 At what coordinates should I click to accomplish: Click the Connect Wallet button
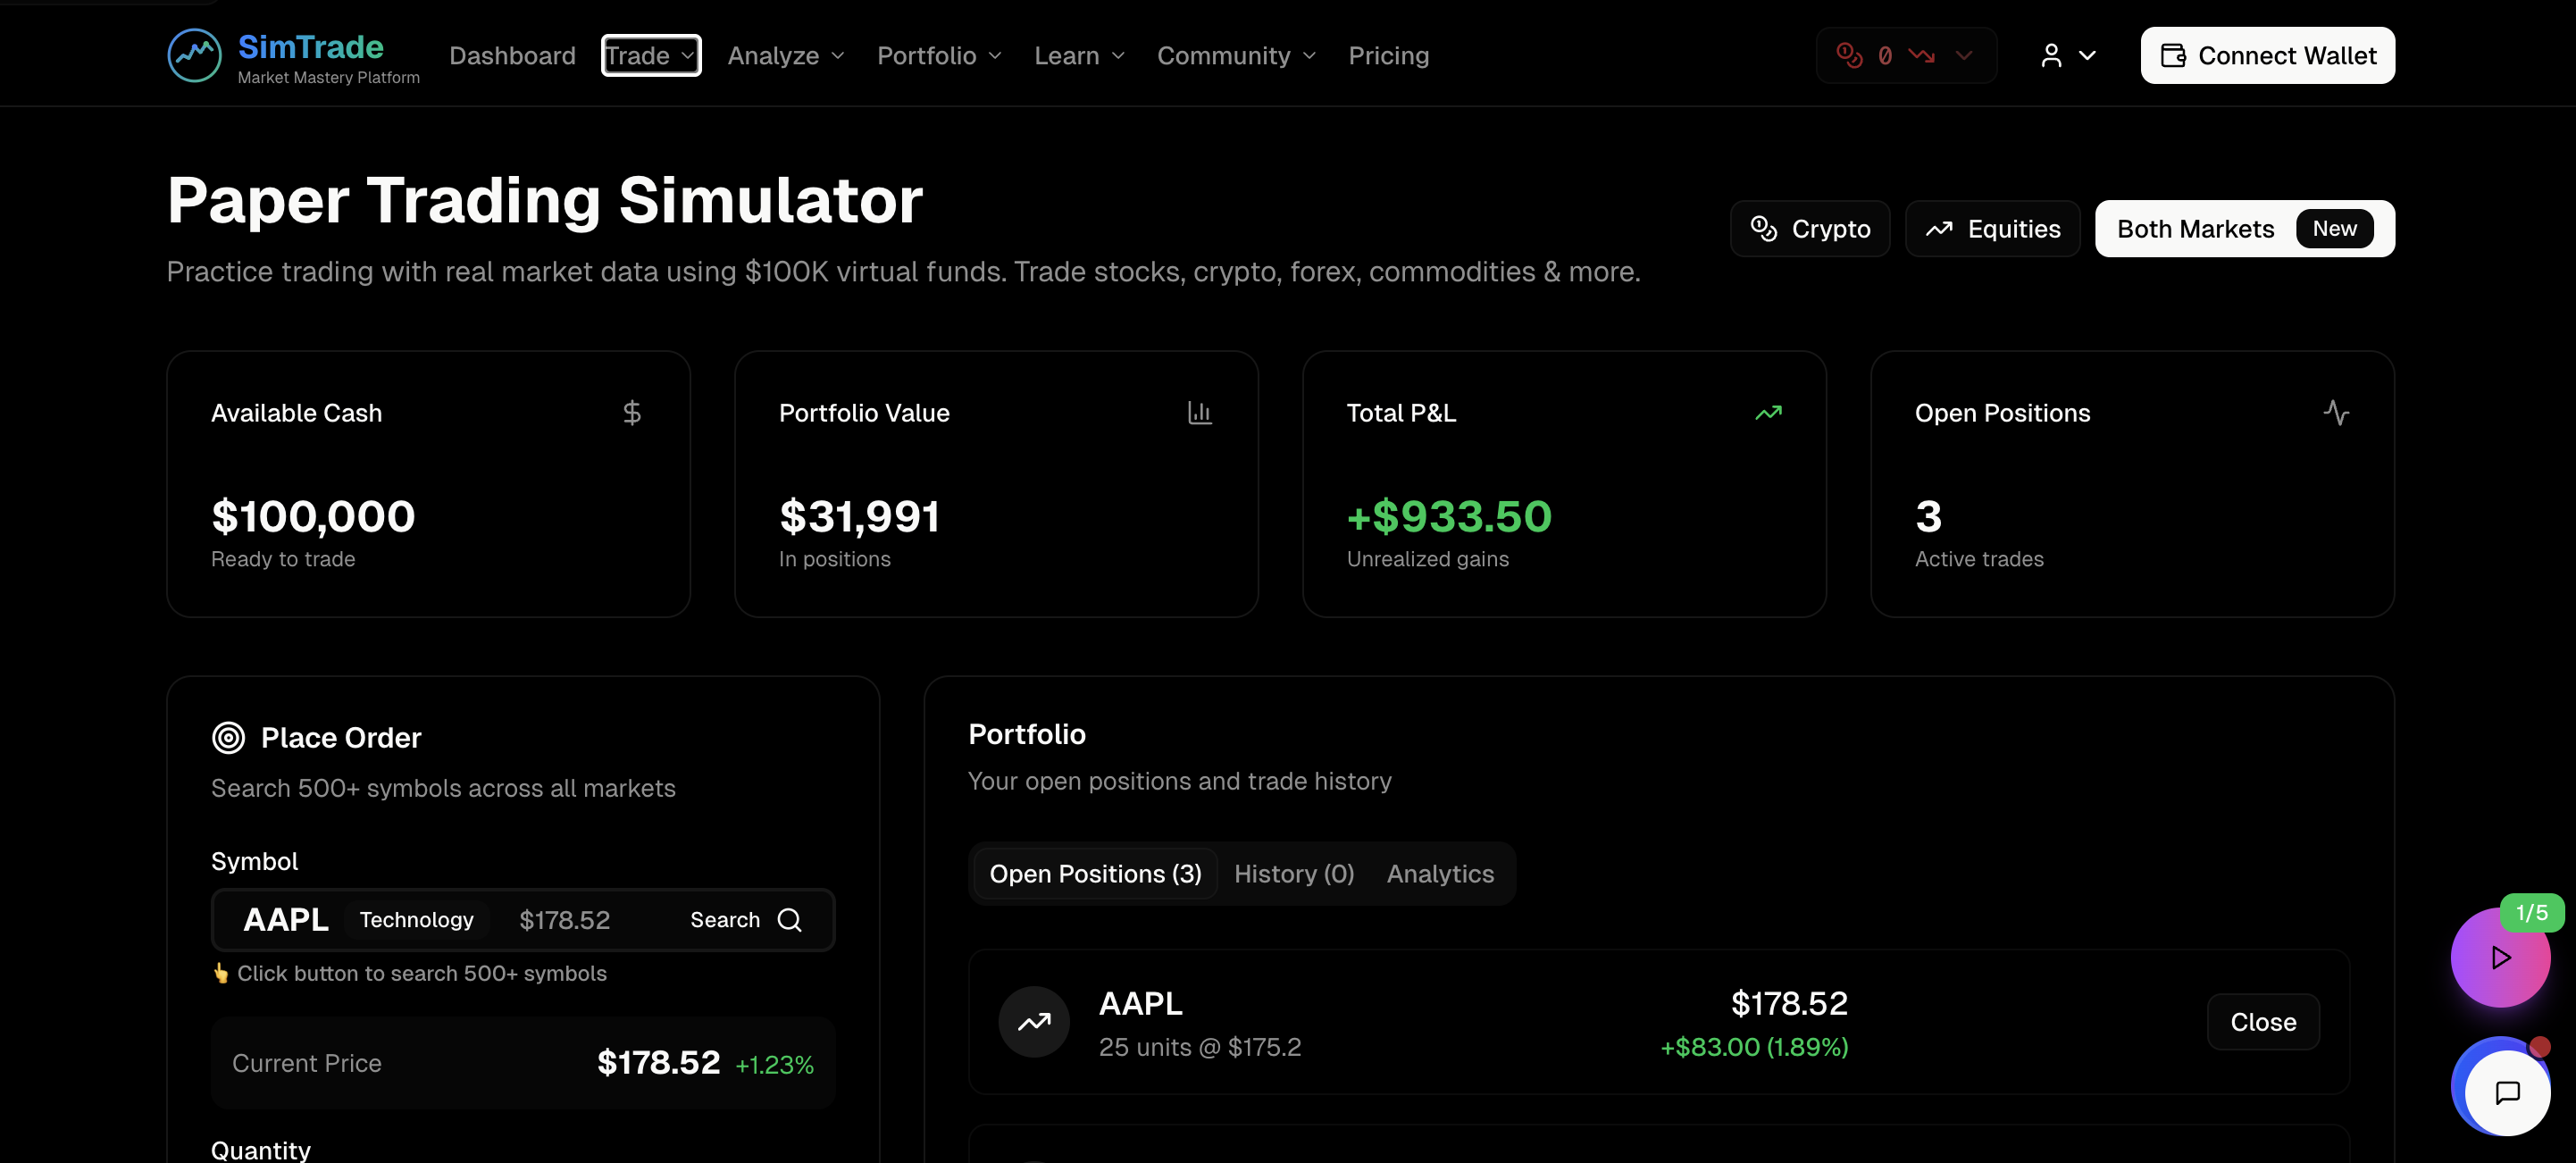point(2266,55)
